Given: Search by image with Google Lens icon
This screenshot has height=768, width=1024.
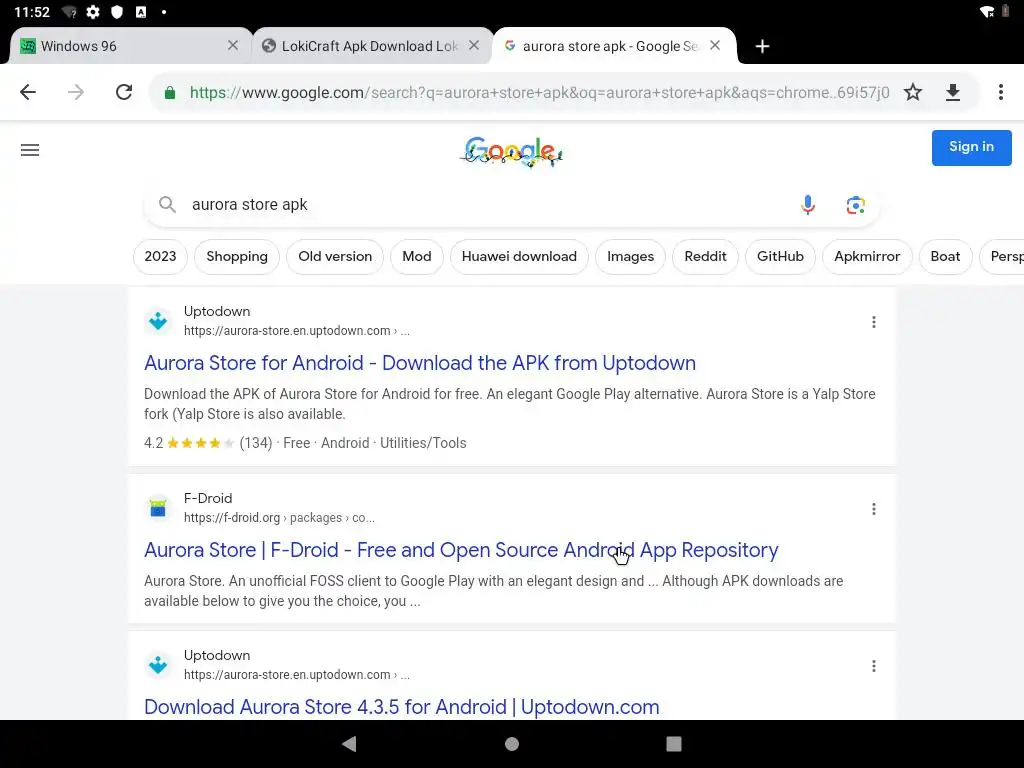Looking at the screenshot, I should click(856, 205).
